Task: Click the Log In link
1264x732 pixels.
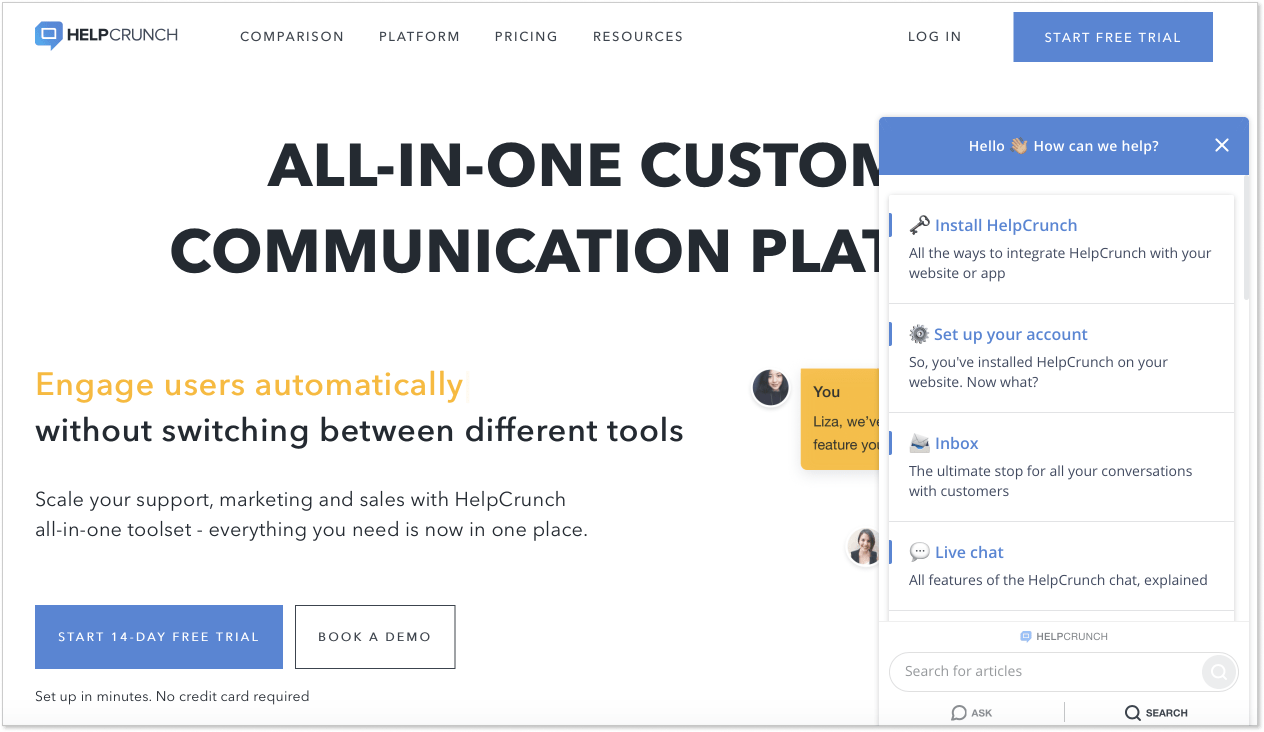Action: click(x=935, y=37)
